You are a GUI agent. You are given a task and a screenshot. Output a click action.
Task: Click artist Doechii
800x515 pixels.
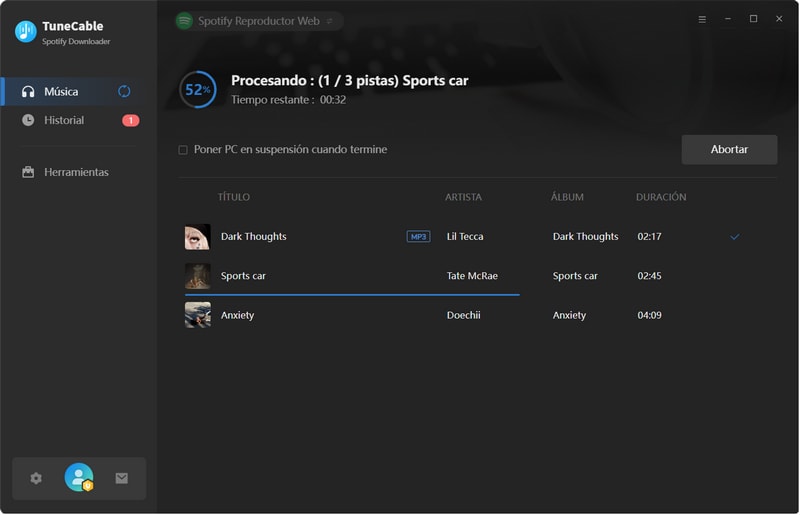tap(463, 315)
